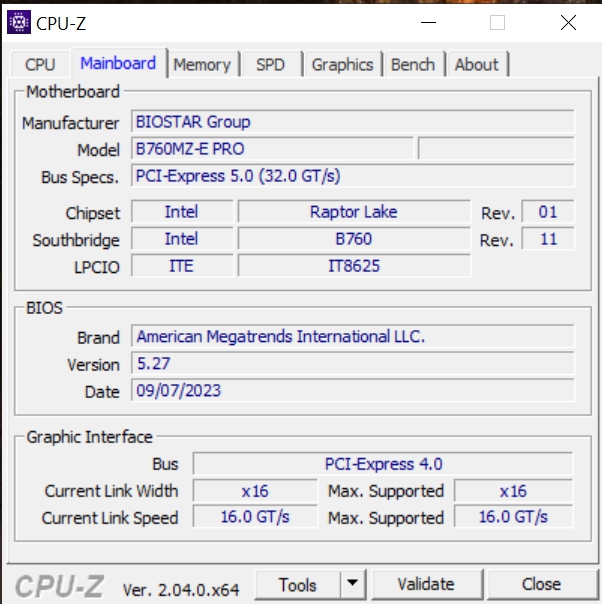This screenshot has height=604, width=602.
Task: Click the BIOS Date 09/07/2023
Action: click(x=353, y=391)
